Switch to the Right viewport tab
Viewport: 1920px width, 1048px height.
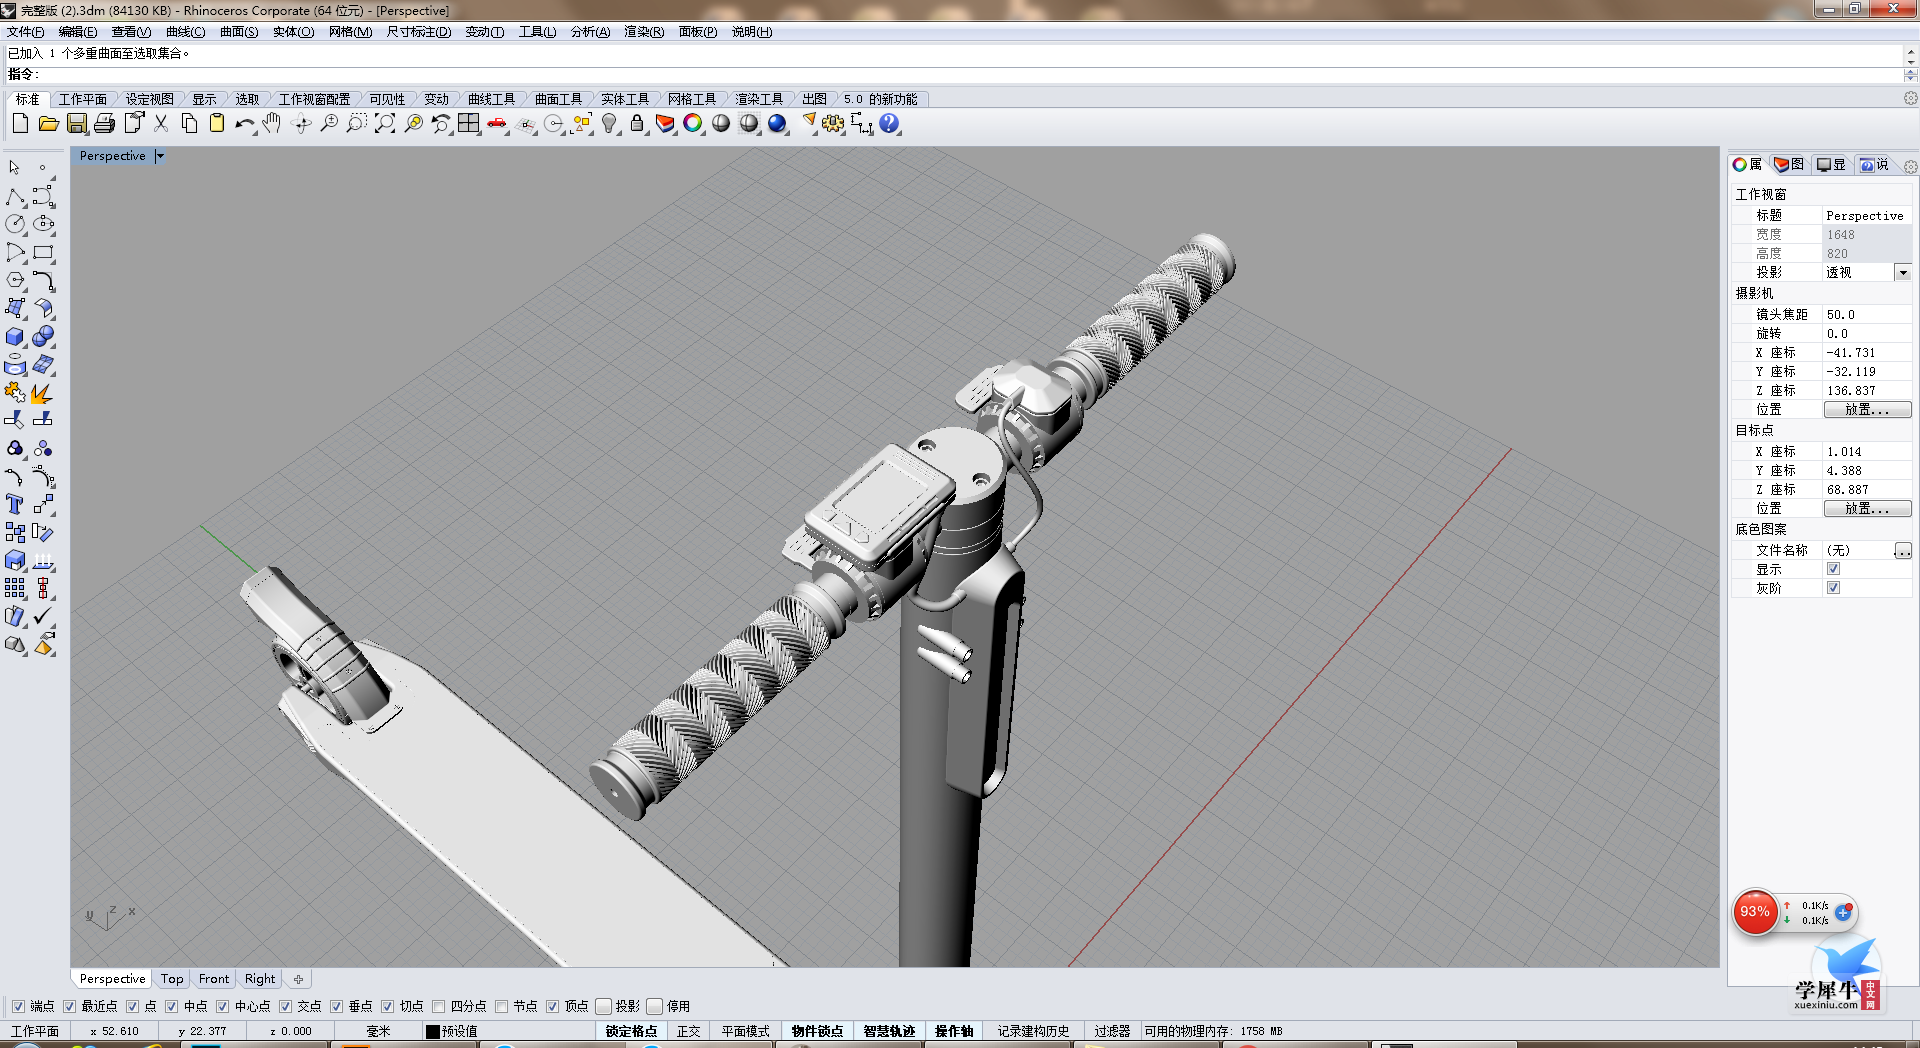point(260,979)
